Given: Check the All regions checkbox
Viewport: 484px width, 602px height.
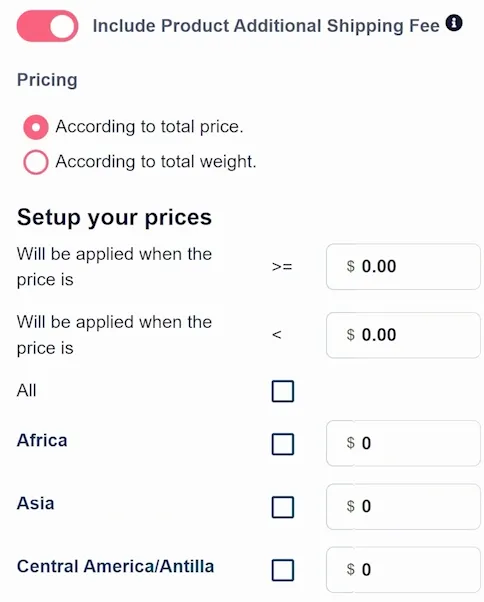Looking at the screenshot, I should click(283, 391).
